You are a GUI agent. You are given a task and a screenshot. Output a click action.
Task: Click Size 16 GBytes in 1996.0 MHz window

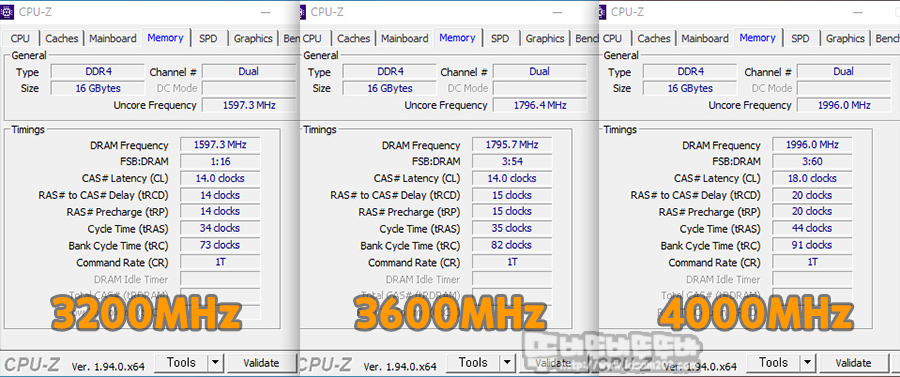[x=690, y=88]
